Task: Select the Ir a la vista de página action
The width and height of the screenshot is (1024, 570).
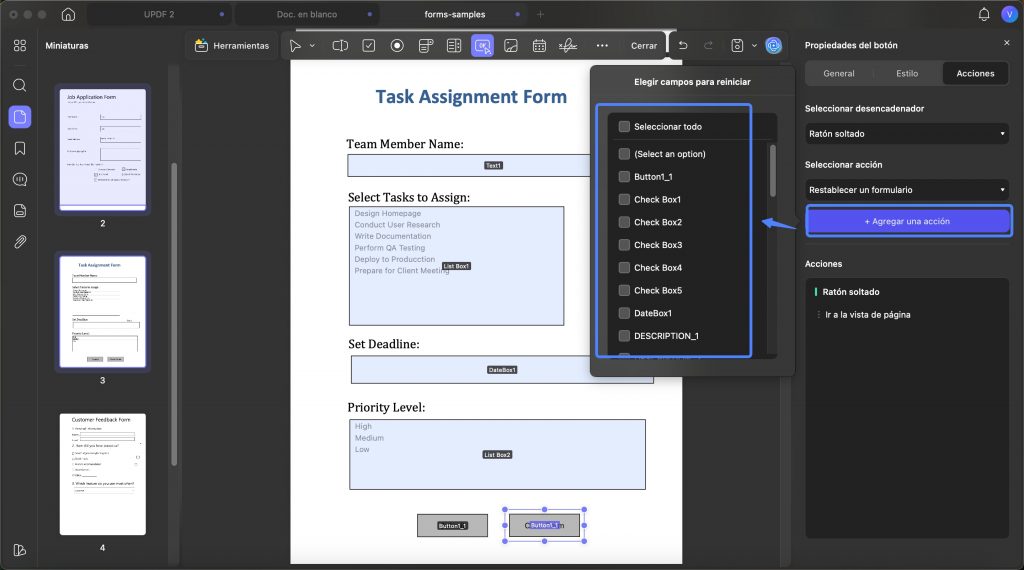Action: 867,315
